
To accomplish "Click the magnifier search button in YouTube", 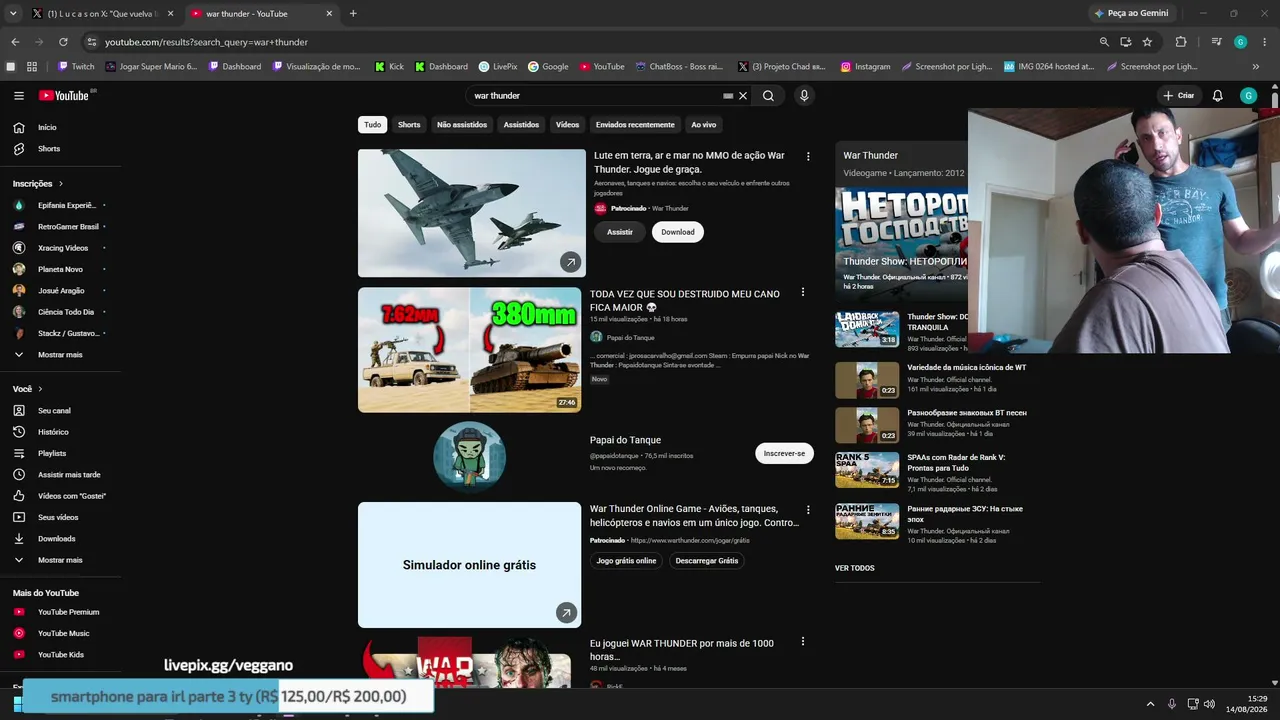I will point(768,96).
